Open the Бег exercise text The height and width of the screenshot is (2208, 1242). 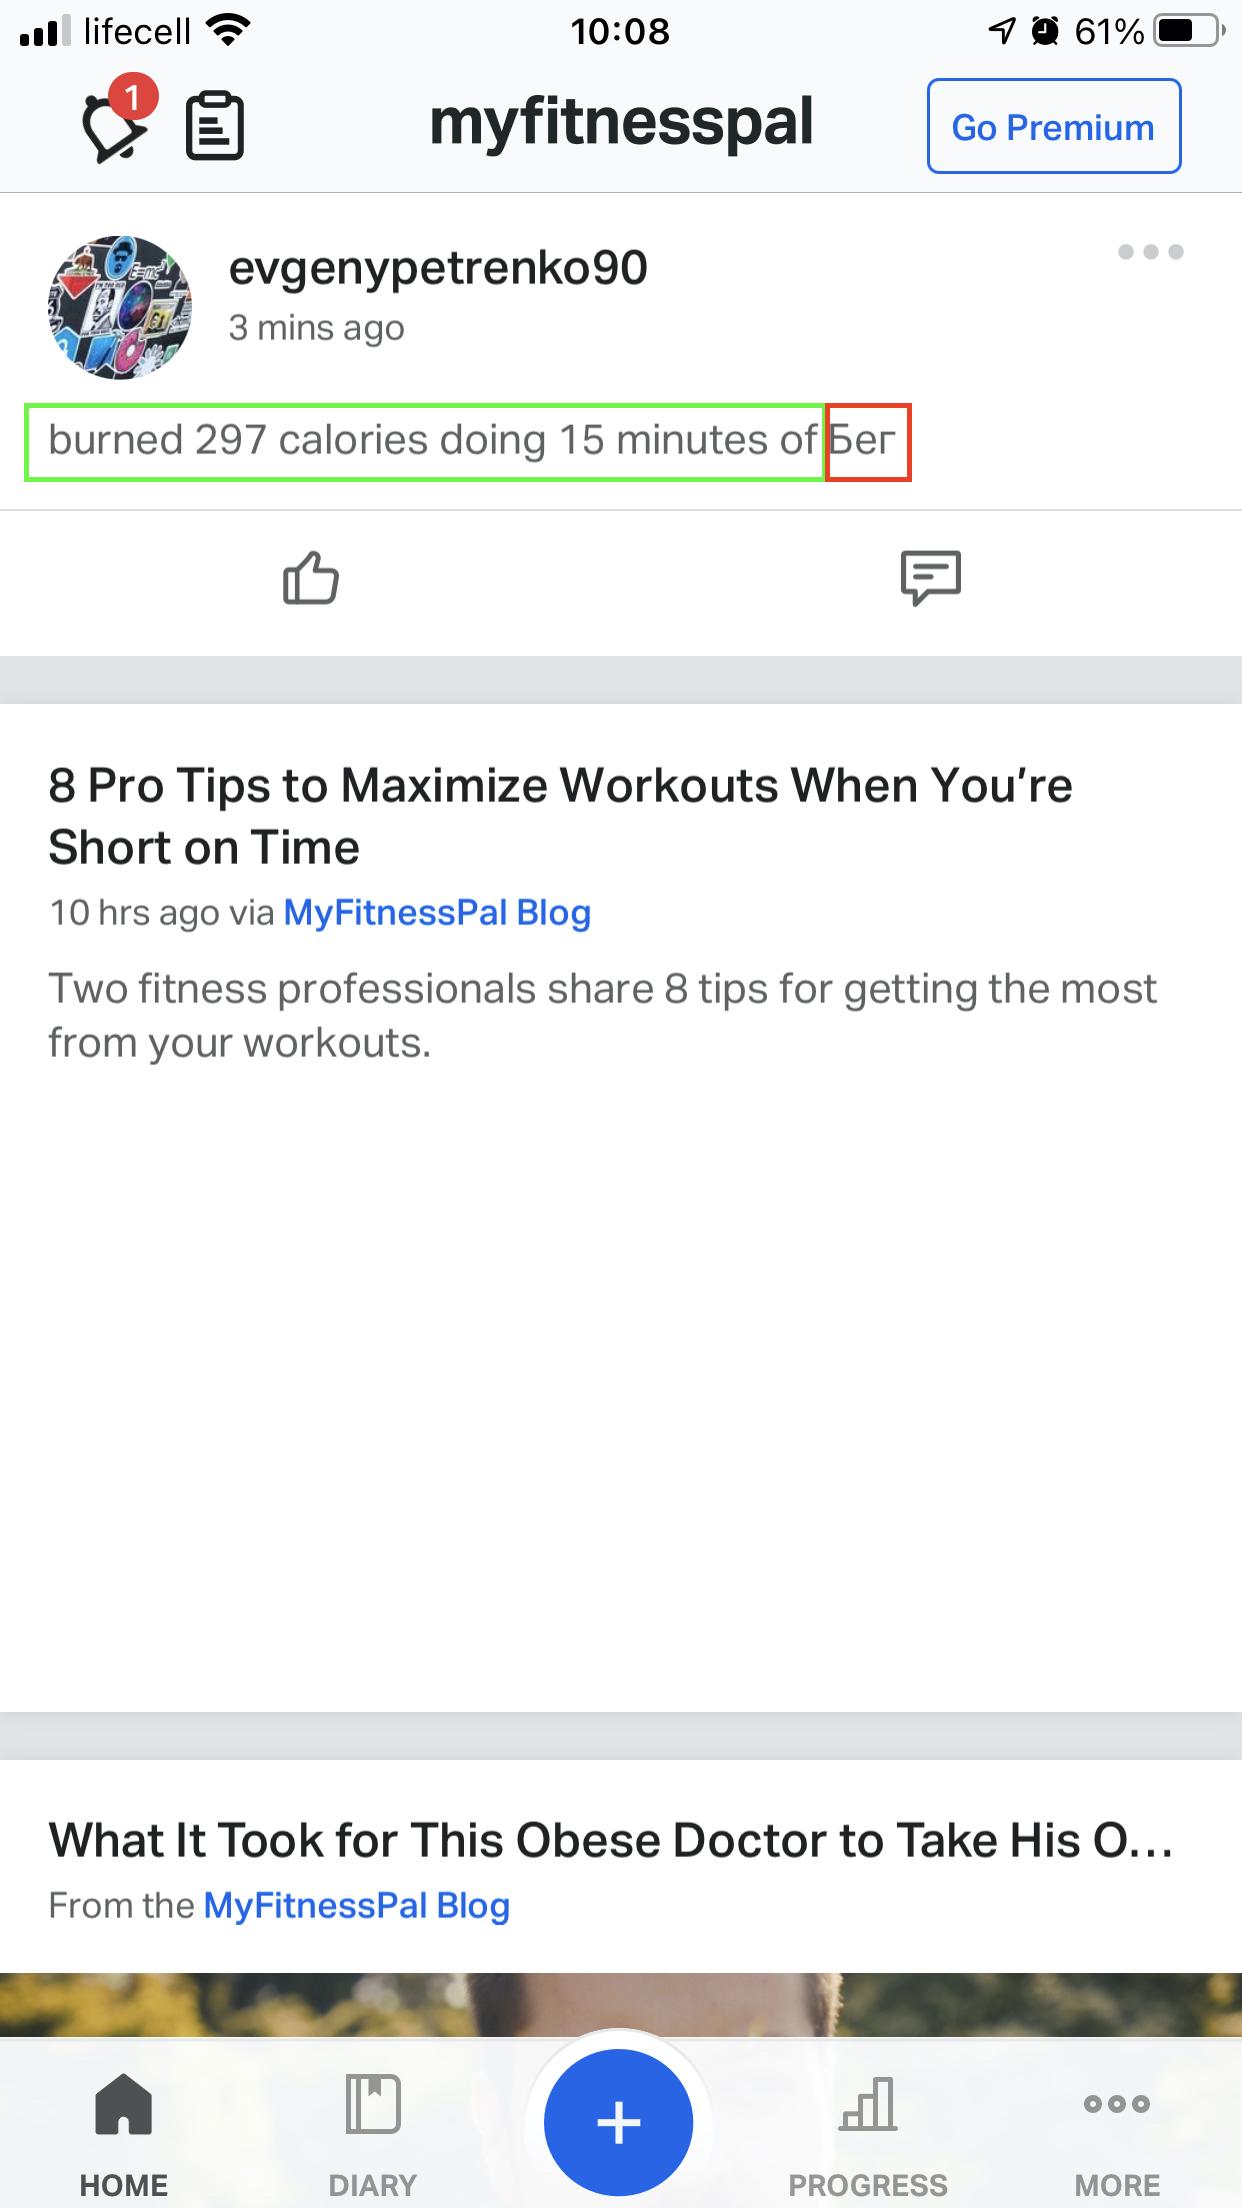coord(868,441)
